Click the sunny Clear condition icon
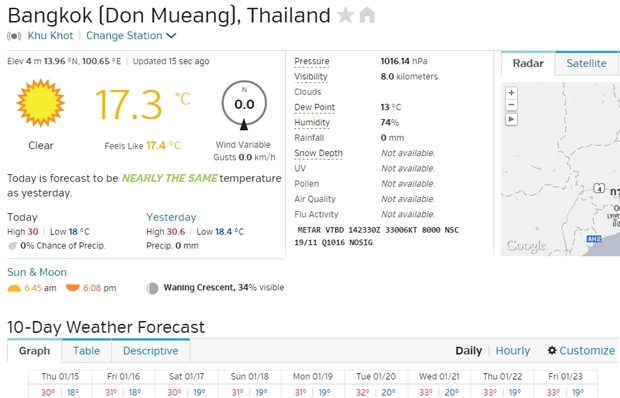Screen dimensions: 620x398 pyautogui.click(x=40, y=103)
